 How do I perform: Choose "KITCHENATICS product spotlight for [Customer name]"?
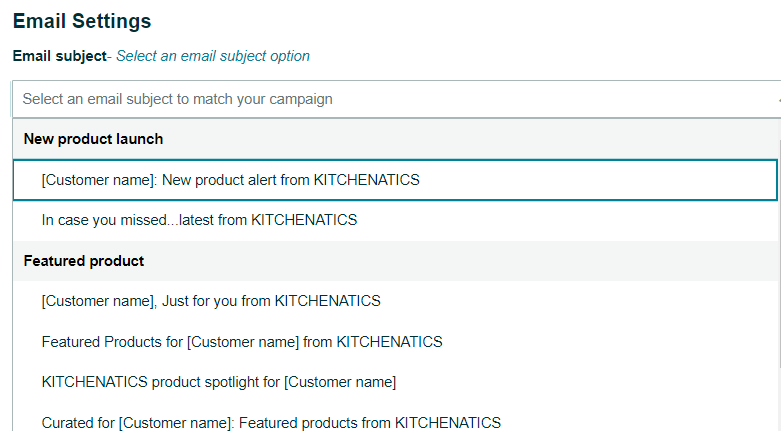click(219, 382)
